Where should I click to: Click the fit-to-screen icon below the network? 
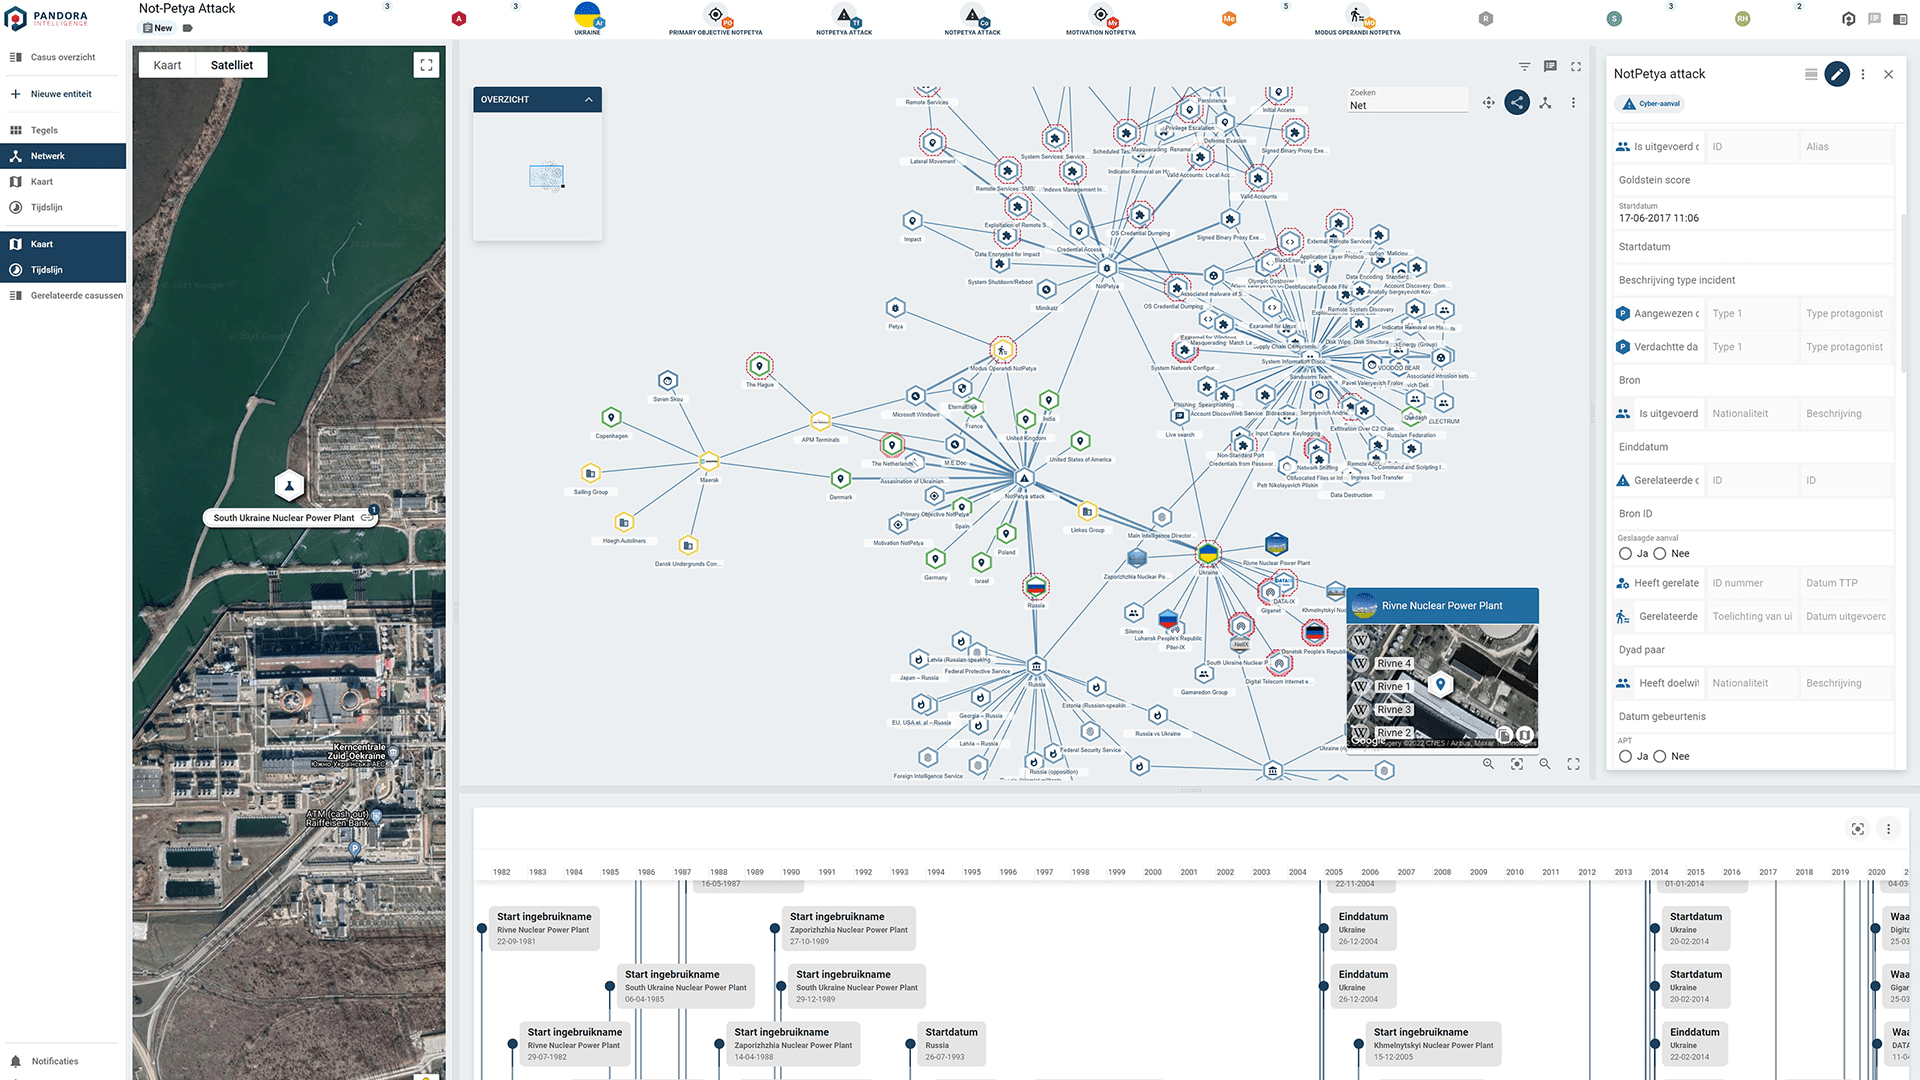coord(1517,764)
